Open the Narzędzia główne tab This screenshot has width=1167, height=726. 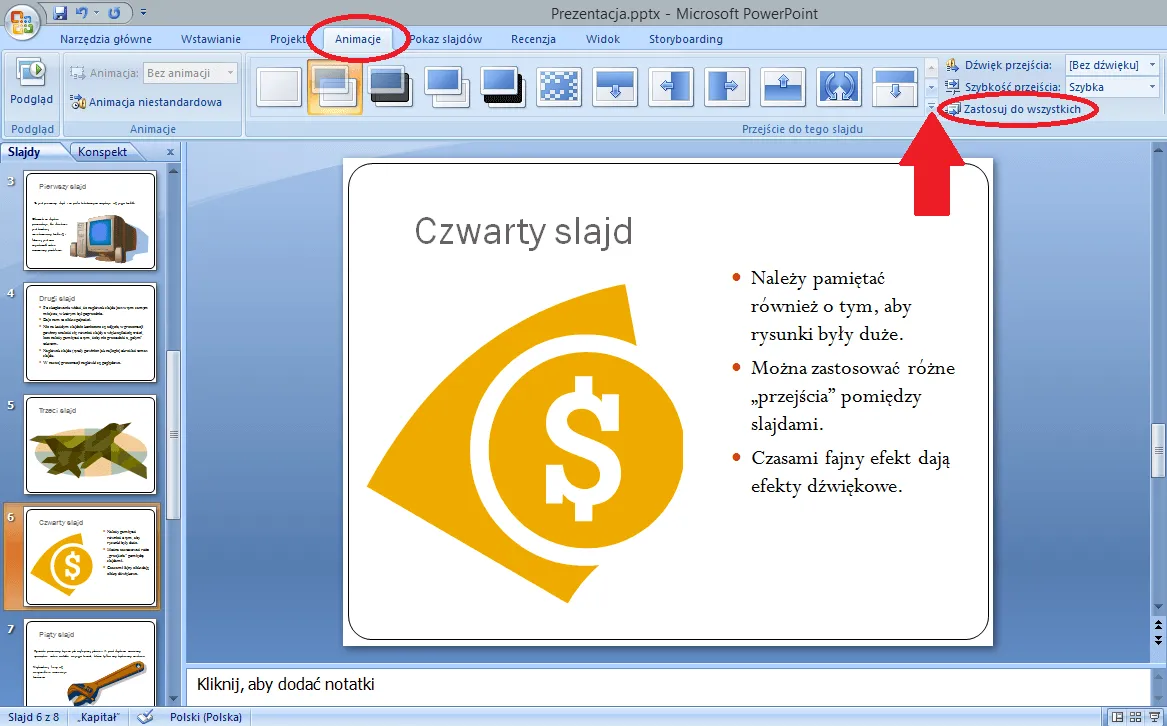click(106, 39)
